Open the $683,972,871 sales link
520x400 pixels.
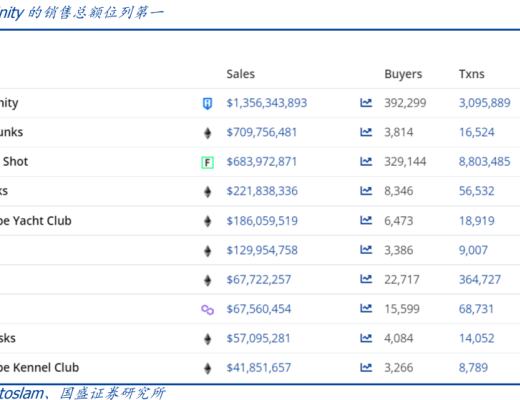(x=262, y=162)
